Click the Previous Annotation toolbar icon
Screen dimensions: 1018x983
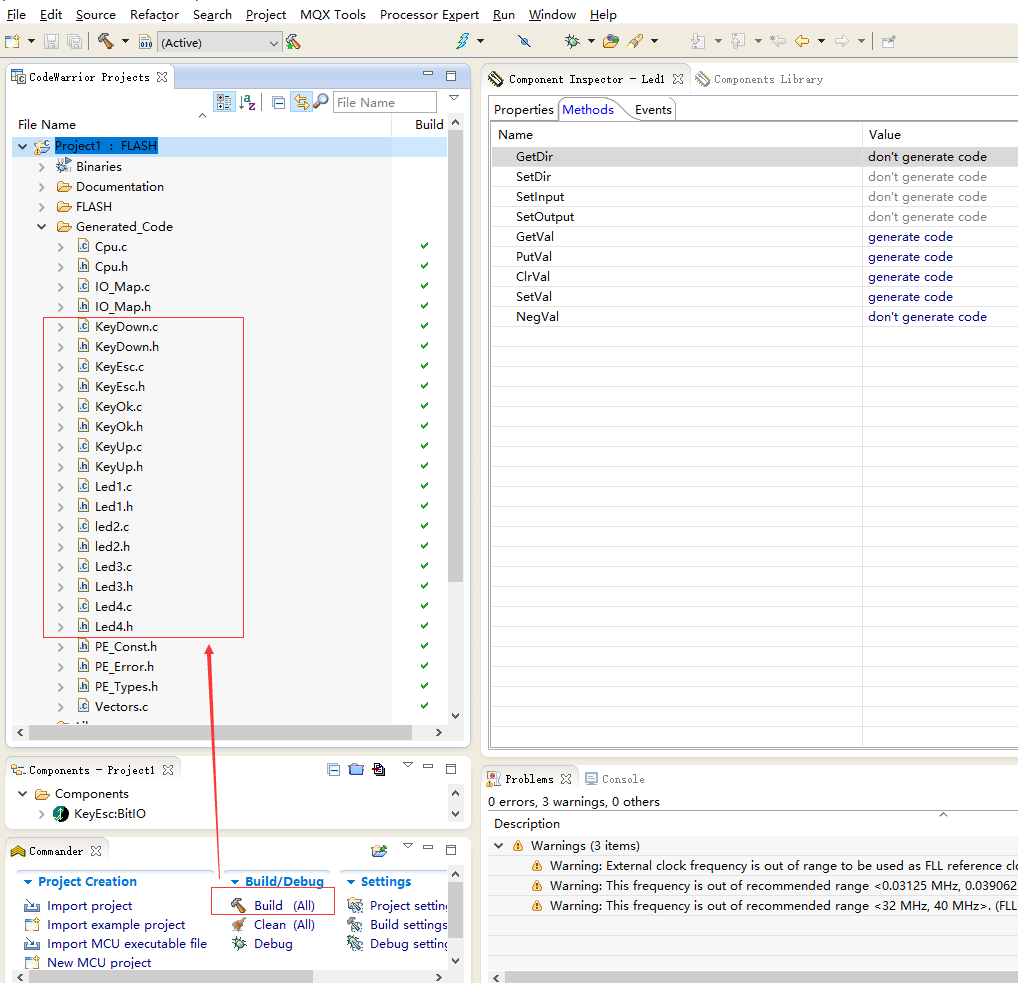(x=738, y=42)
